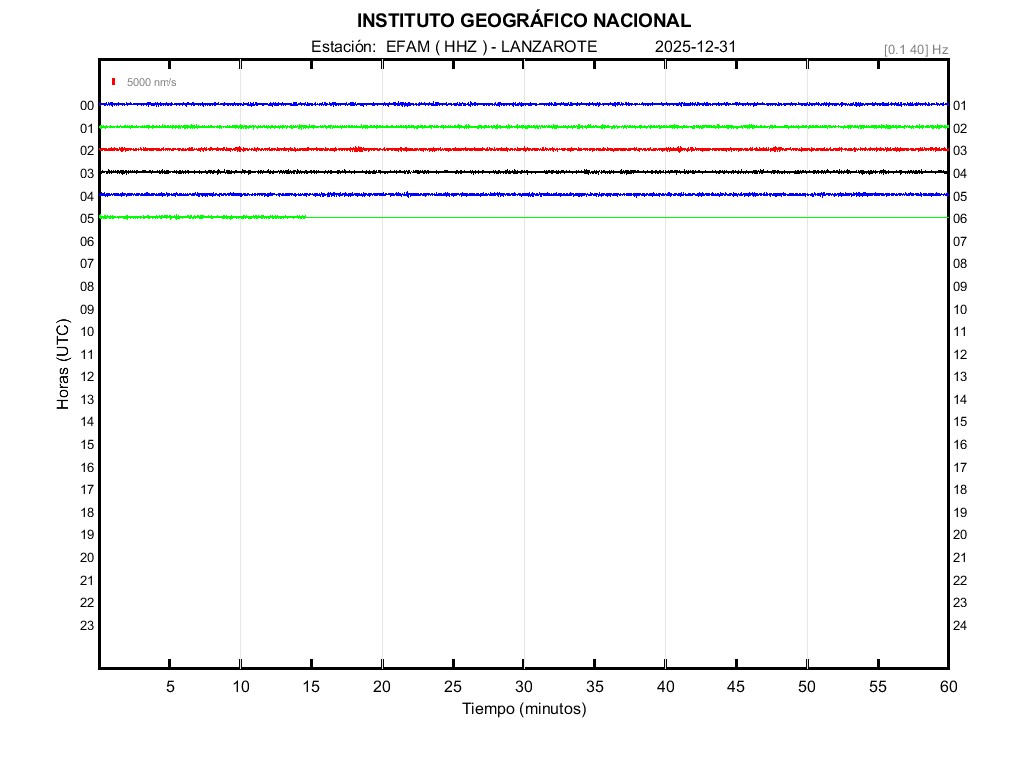Click the 24 hour label on the axis
This screenshot has width=1024, height=768.
point(960,626)
